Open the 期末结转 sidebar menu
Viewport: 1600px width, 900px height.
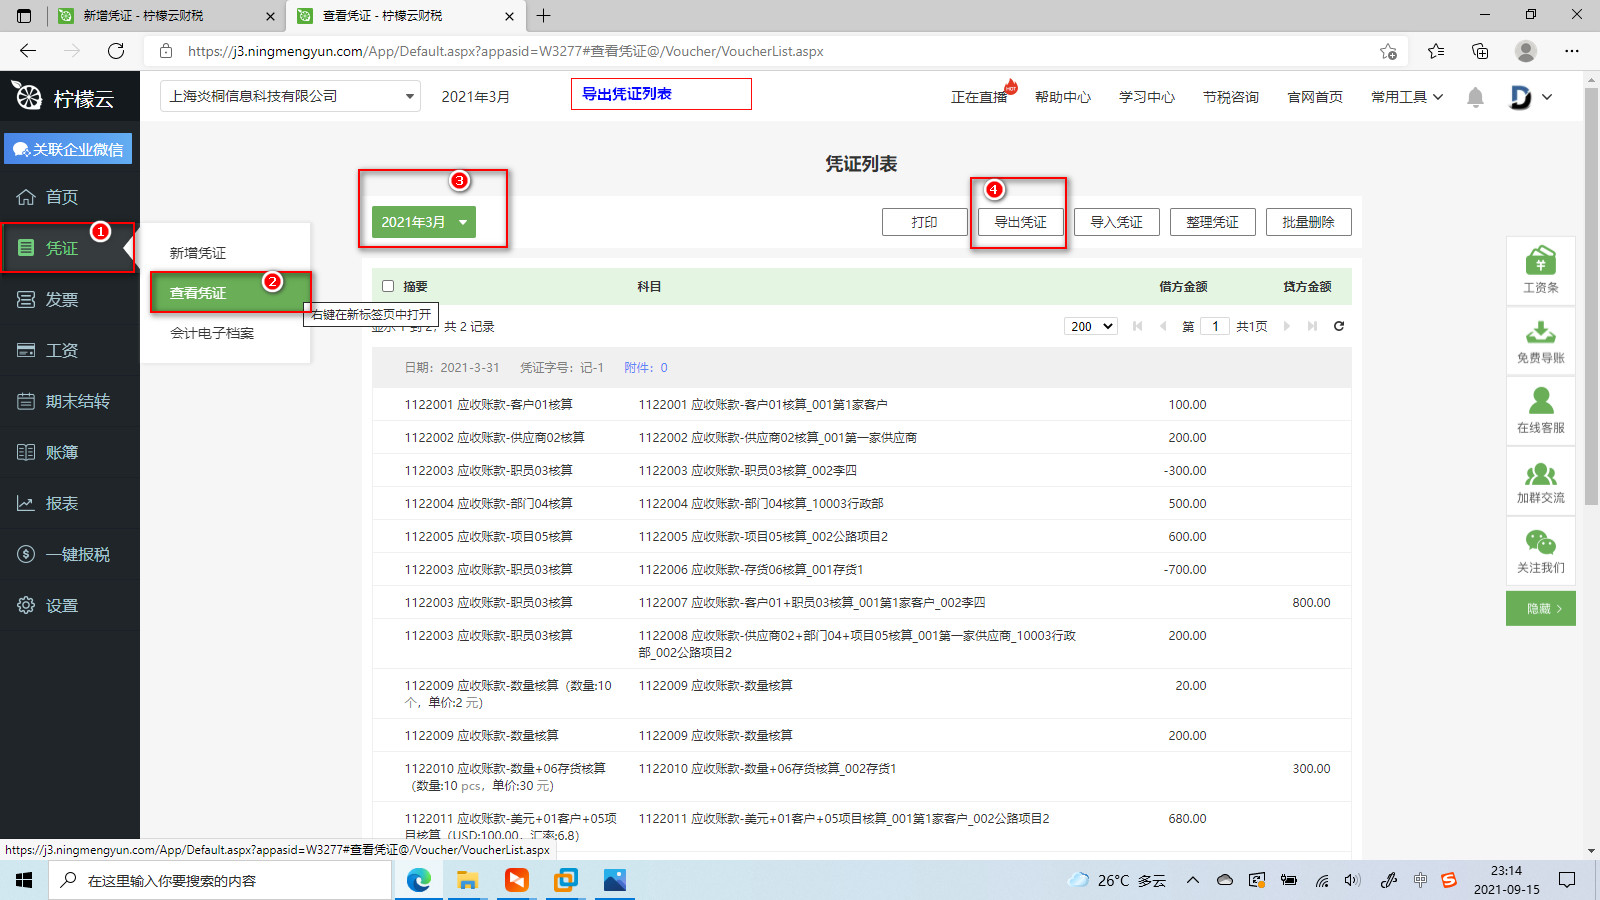(x=77, y=401)
